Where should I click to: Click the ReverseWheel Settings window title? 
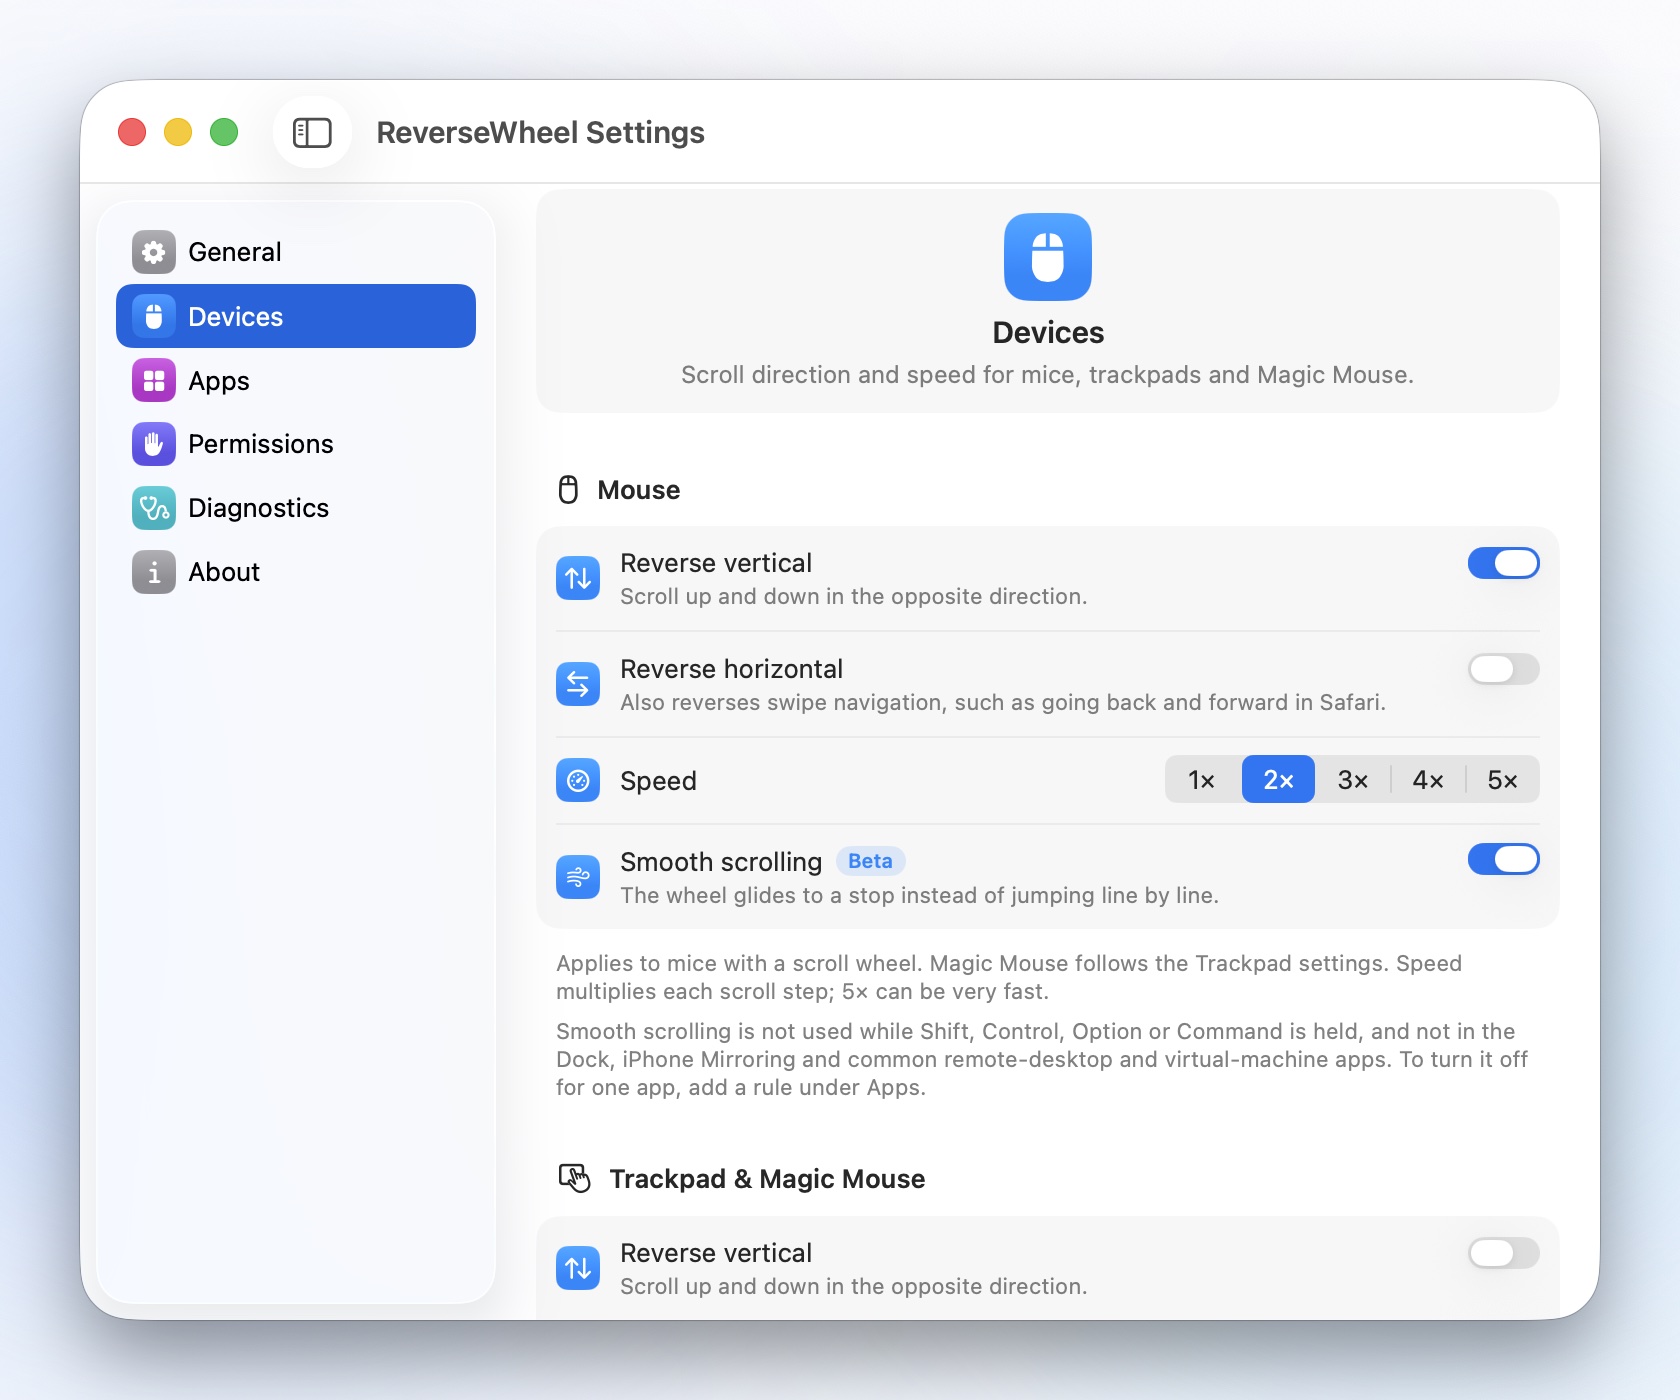pyautogui.click(x=541, y=132)
